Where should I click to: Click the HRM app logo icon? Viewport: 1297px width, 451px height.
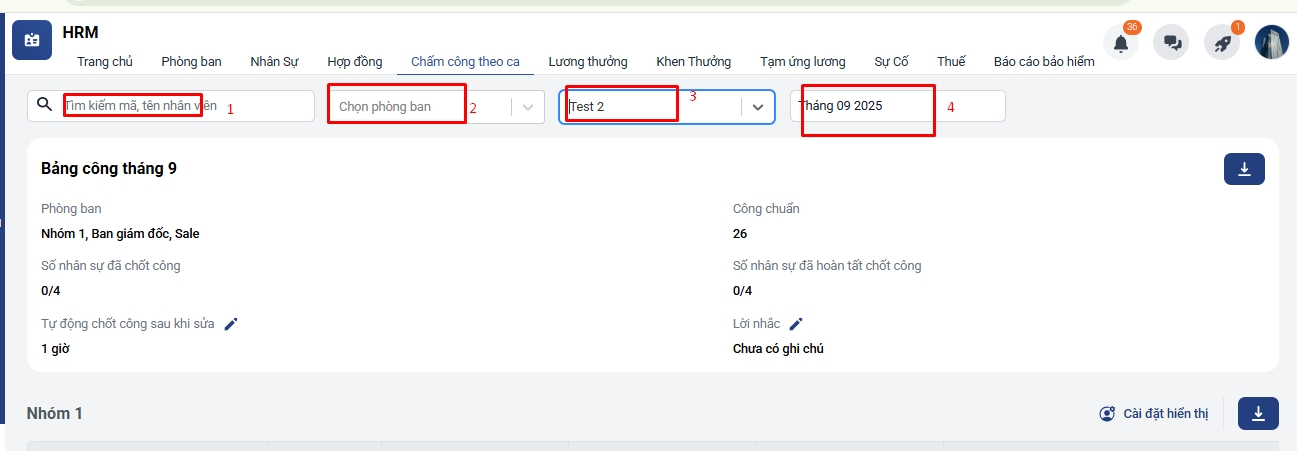[32, 41]
